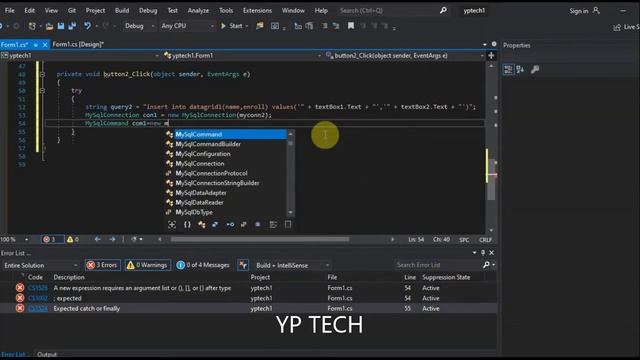Click the Save icon in toolbar
640x360 pixels.
(x=61, y=26)
